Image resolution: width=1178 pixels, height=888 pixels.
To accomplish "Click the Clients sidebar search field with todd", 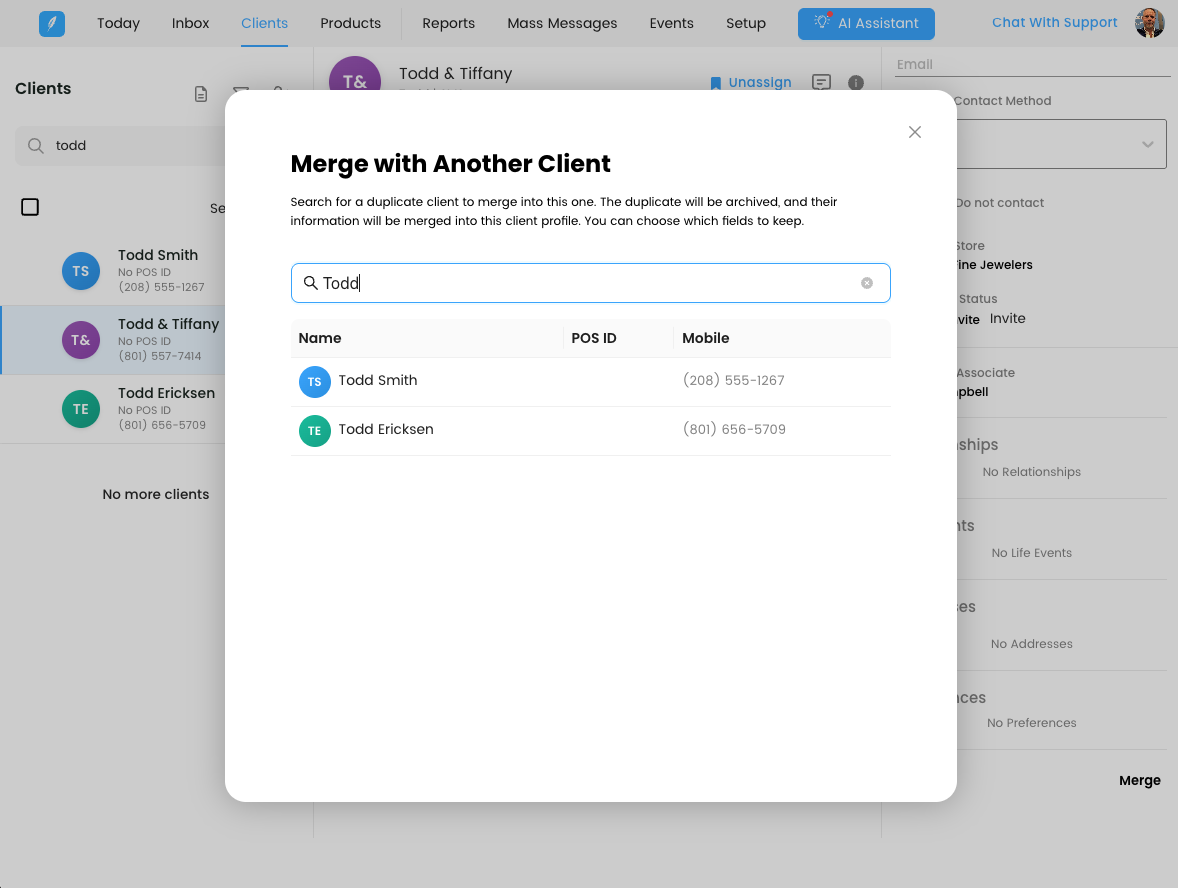I will (x=120, y=146).
